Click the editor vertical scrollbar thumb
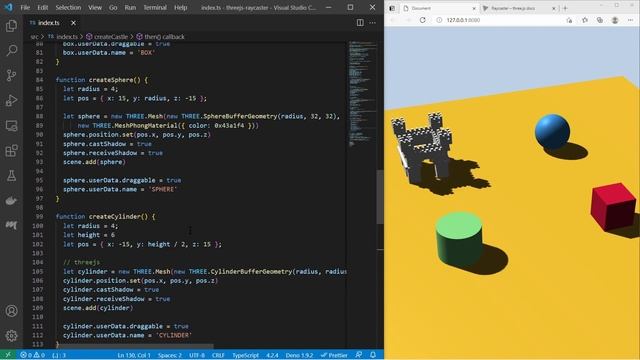This screenshot has width=640, height=360. [x=380, y=197]
